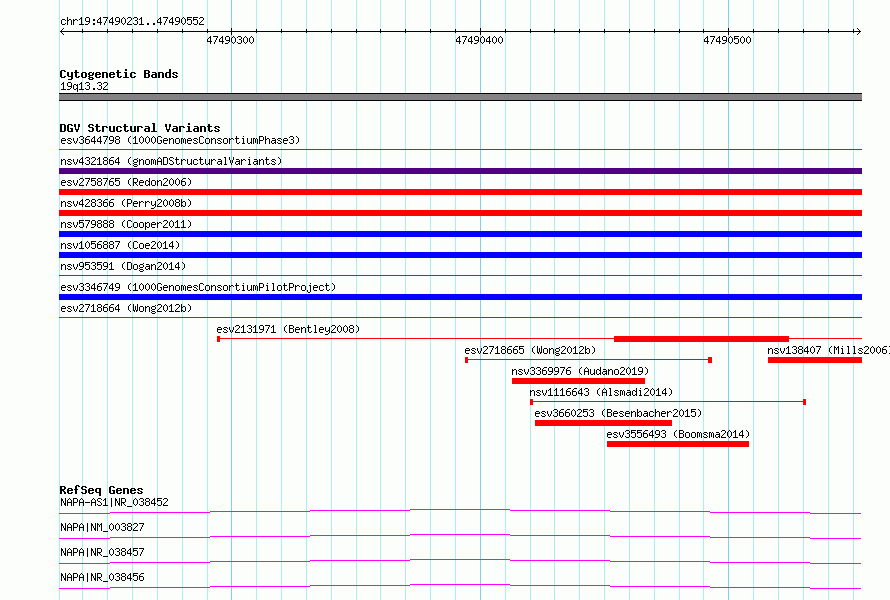Click the chr19:47490231..47490552 region label

click(x=132, y=21)
